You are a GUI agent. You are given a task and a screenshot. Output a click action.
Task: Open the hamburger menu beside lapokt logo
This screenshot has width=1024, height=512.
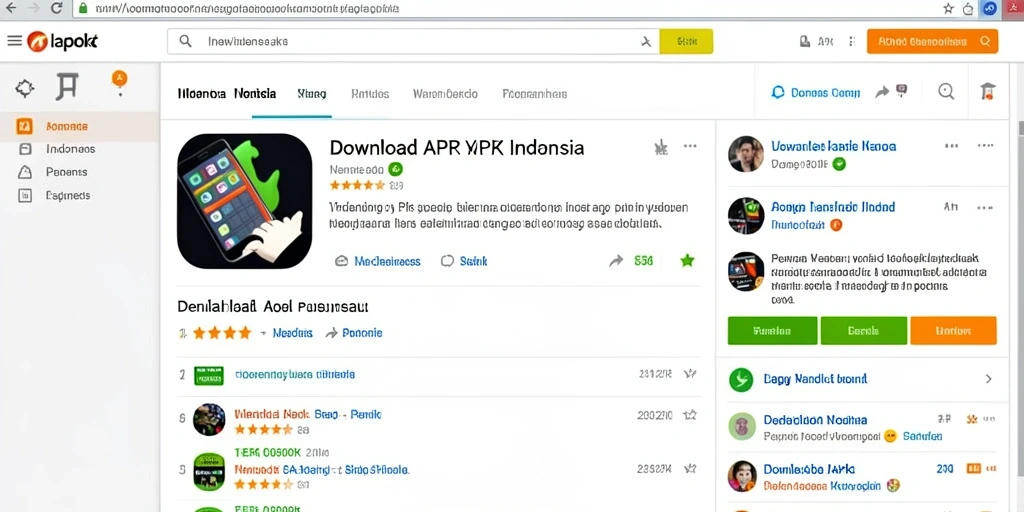click(x=14, y=41)
